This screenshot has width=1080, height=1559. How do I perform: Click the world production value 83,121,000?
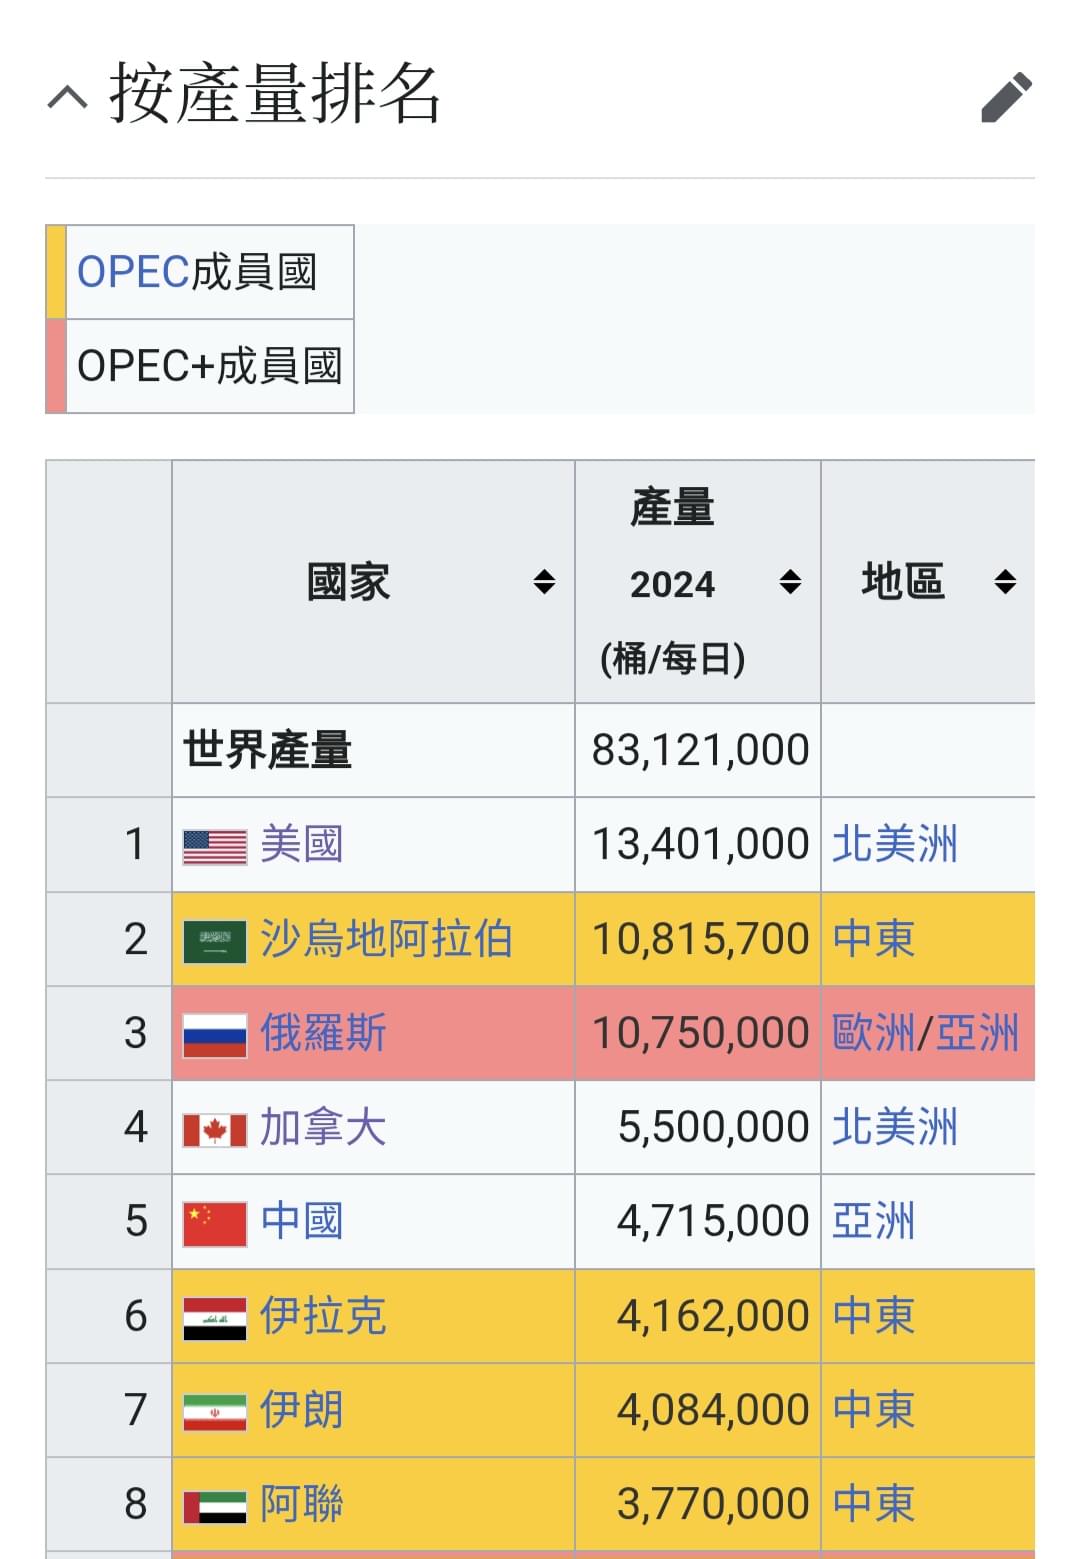click(x=700, y=750)
